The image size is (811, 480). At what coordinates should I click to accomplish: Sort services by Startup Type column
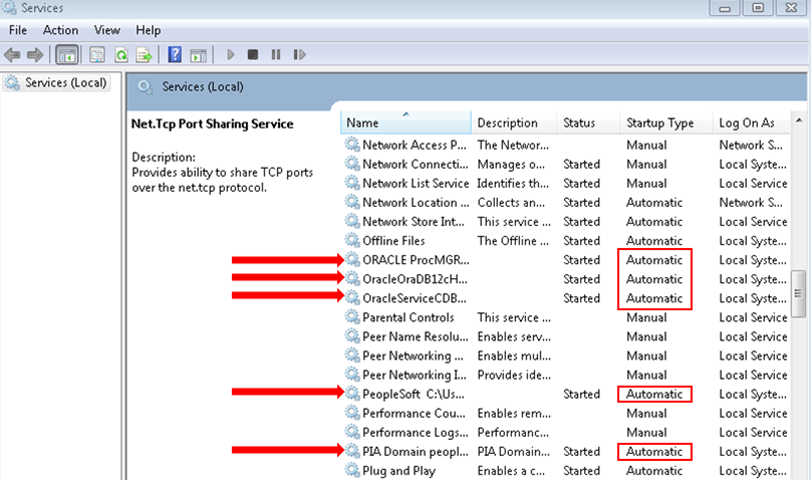[x=660, y=123]
